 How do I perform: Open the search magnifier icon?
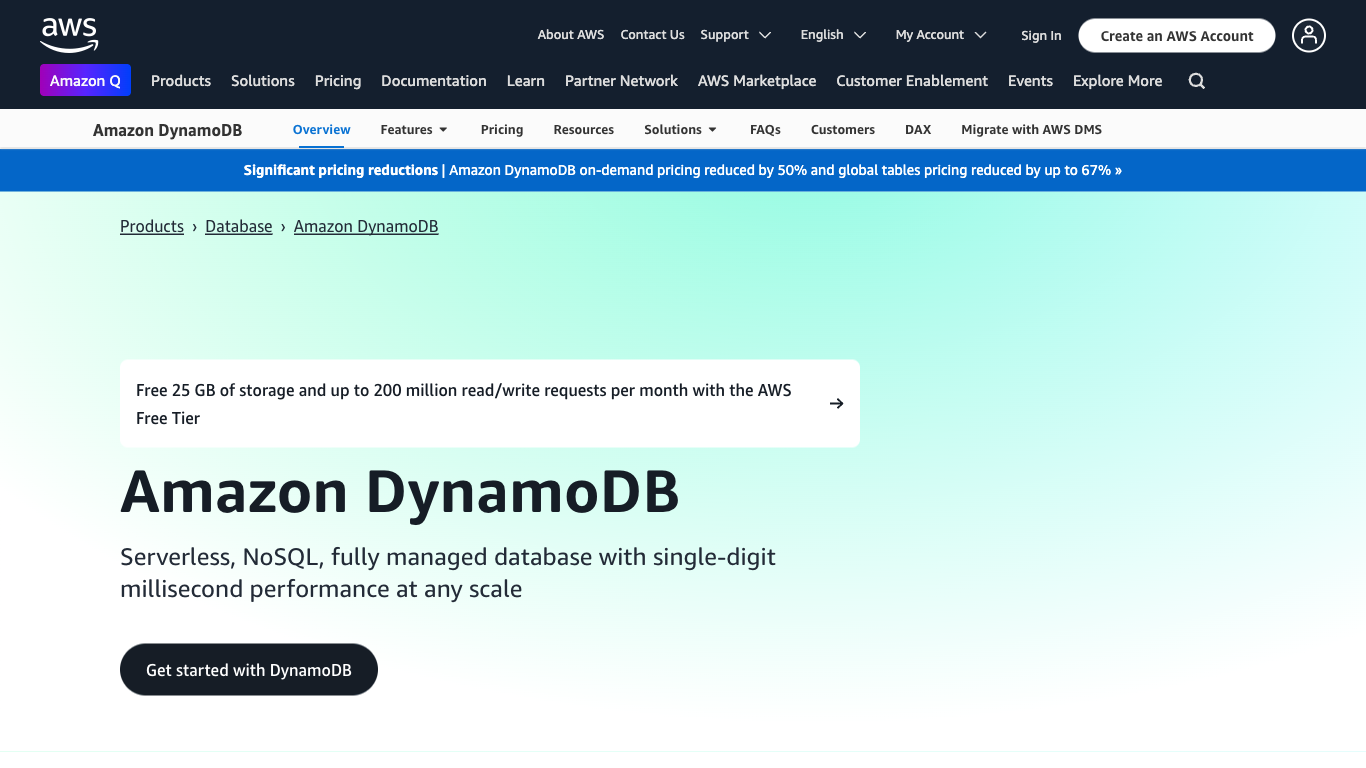point(1197,81)
